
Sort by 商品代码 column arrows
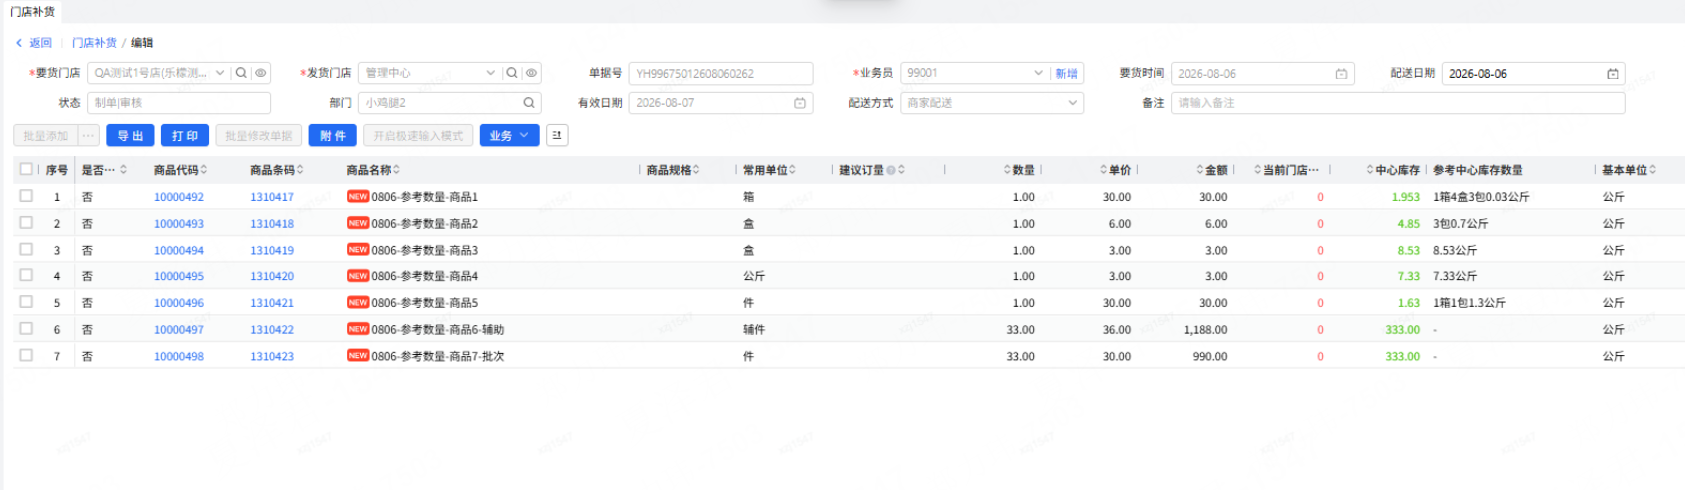[204, 170]
